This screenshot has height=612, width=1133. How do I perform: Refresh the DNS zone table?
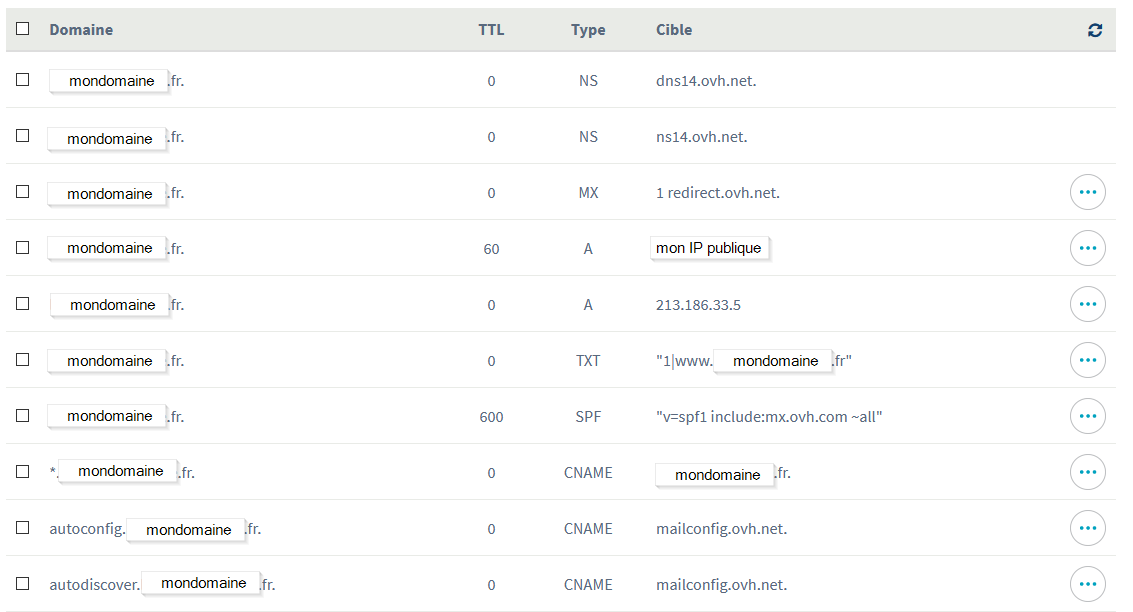coord(1095,30)
